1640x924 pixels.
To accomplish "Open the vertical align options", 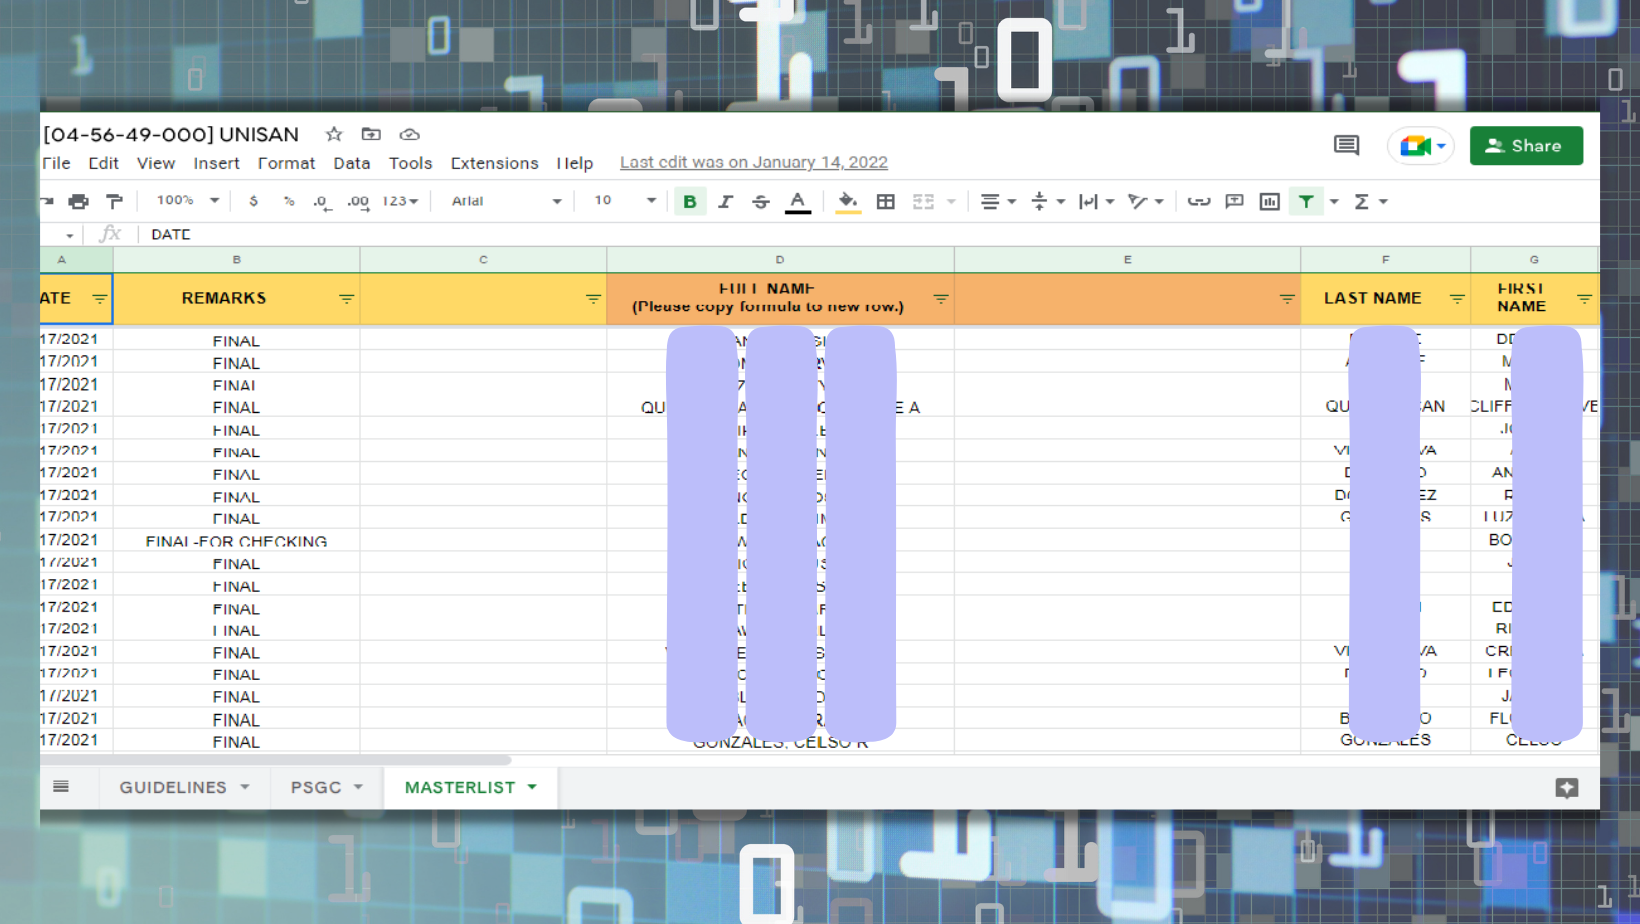I will (1047, 201).
